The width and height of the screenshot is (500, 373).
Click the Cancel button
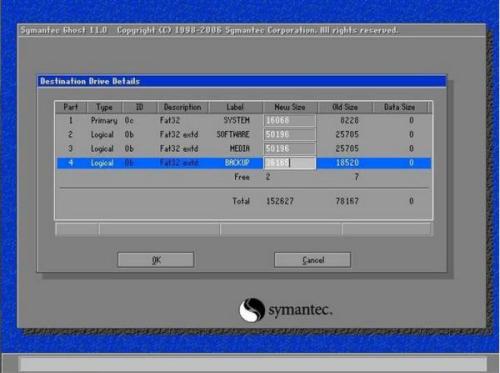pyautogui.click(x=312, y=260)
